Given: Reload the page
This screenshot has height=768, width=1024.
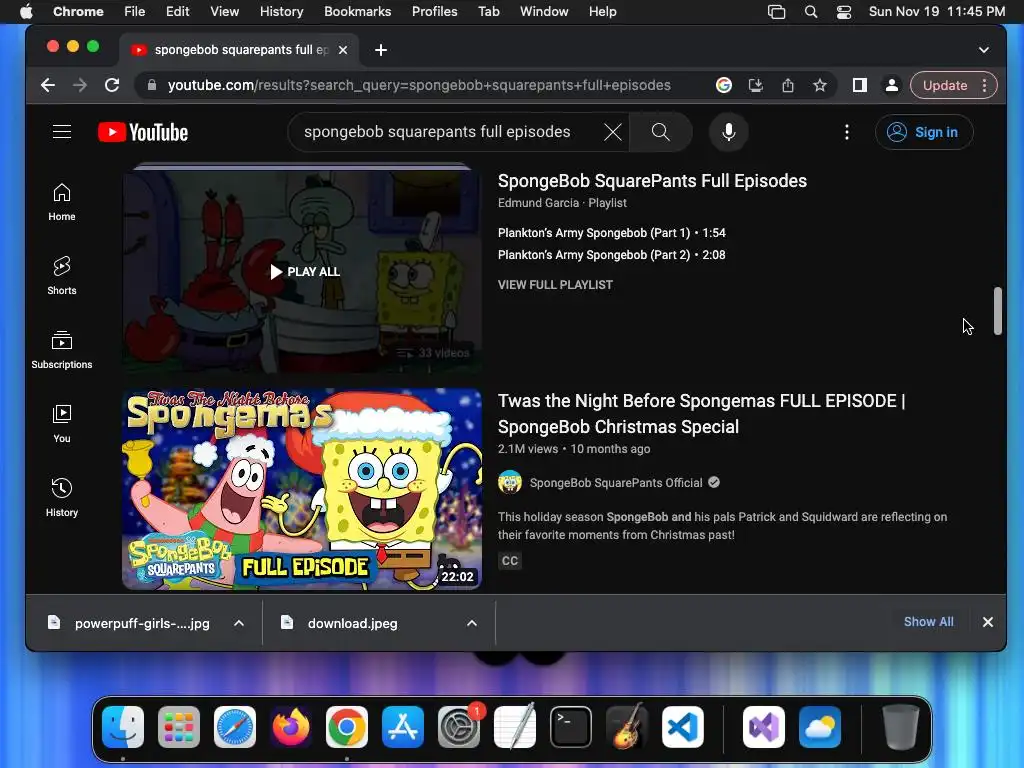Looking at the screenshot, I should click(x=112, y=85).
